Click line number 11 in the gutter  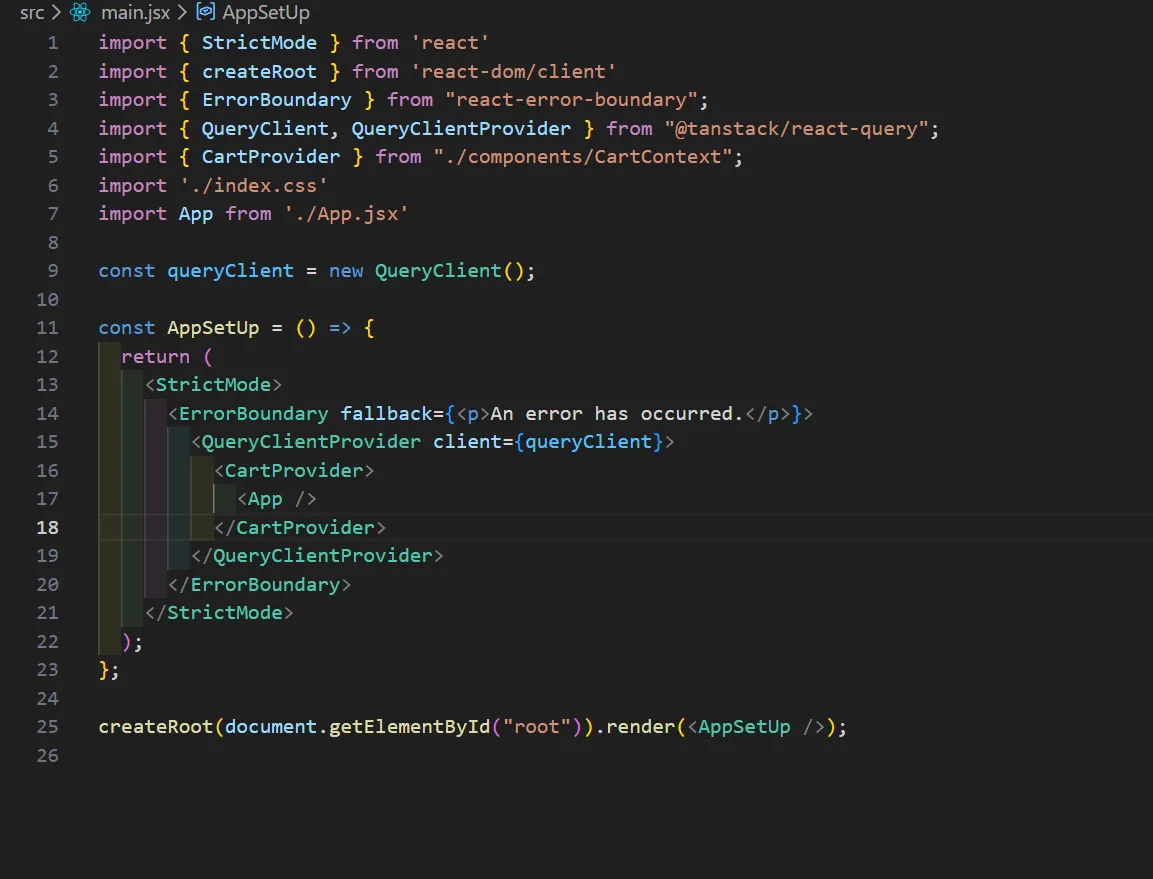click(47, 328)
